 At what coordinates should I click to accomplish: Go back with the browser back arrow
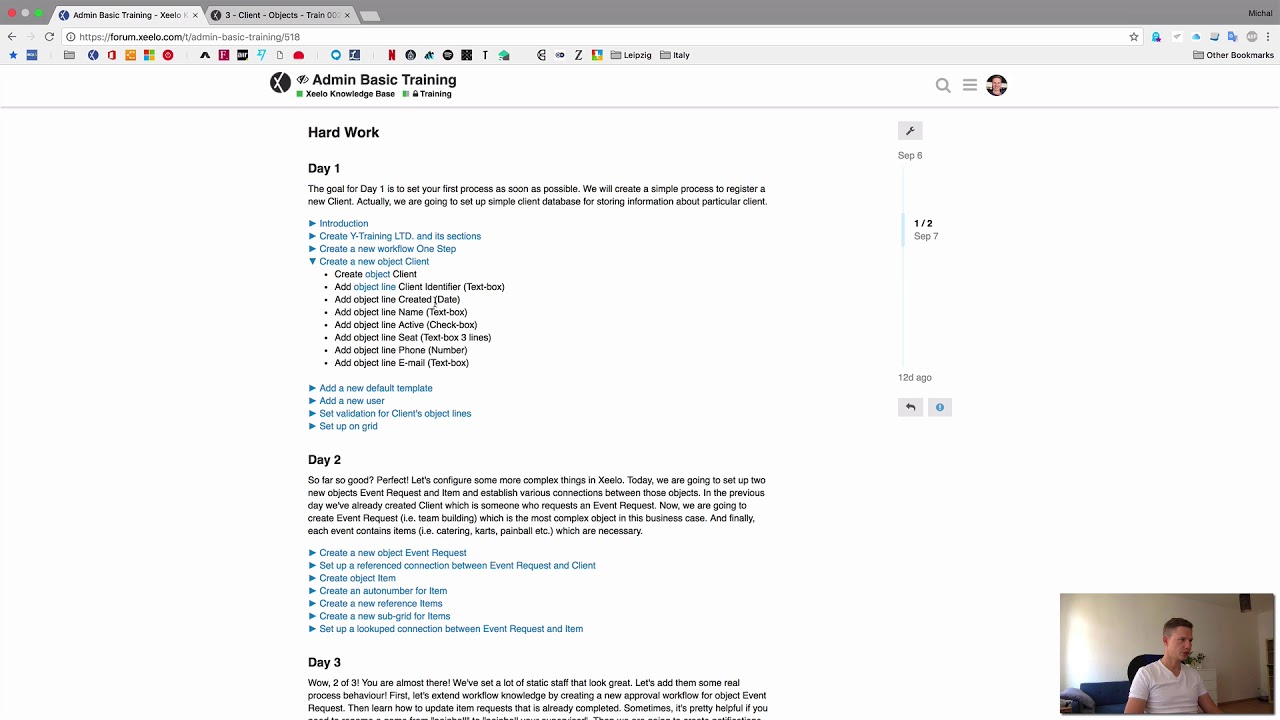pos(12,36)
